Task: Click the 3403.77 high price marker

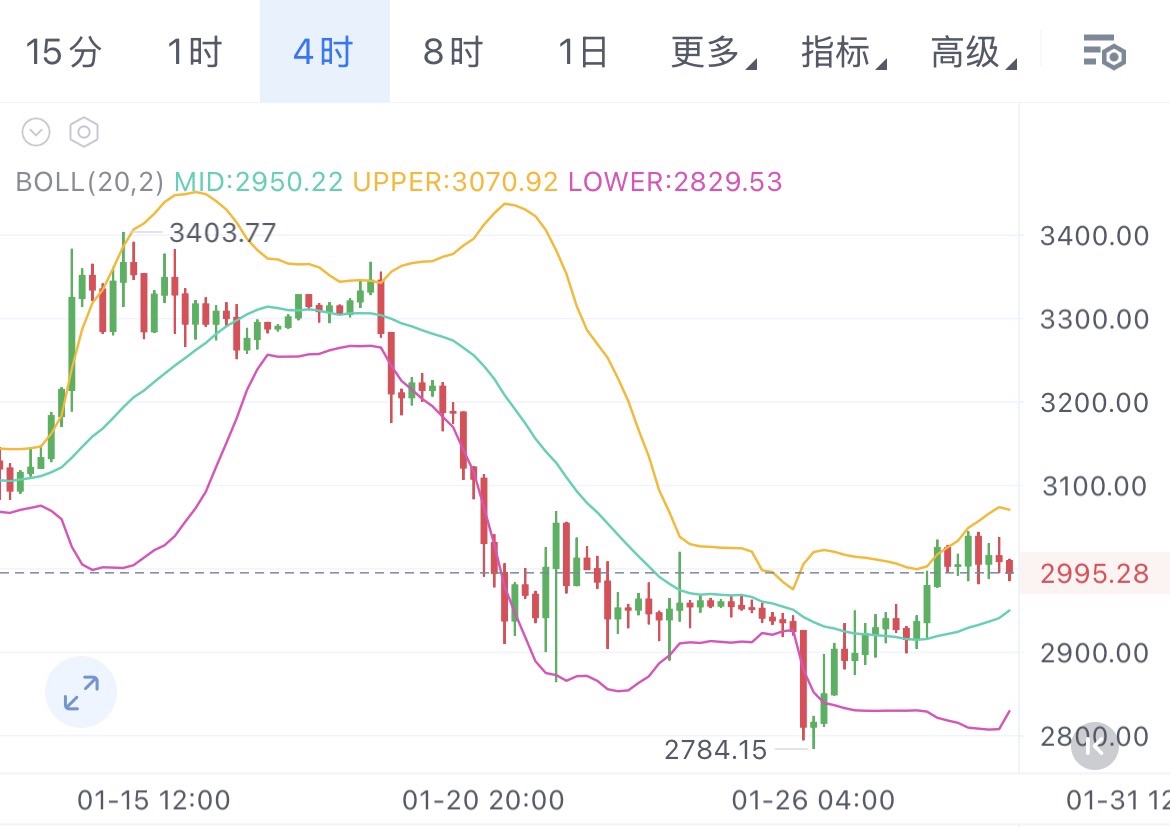Action: [x=222, y=233]
